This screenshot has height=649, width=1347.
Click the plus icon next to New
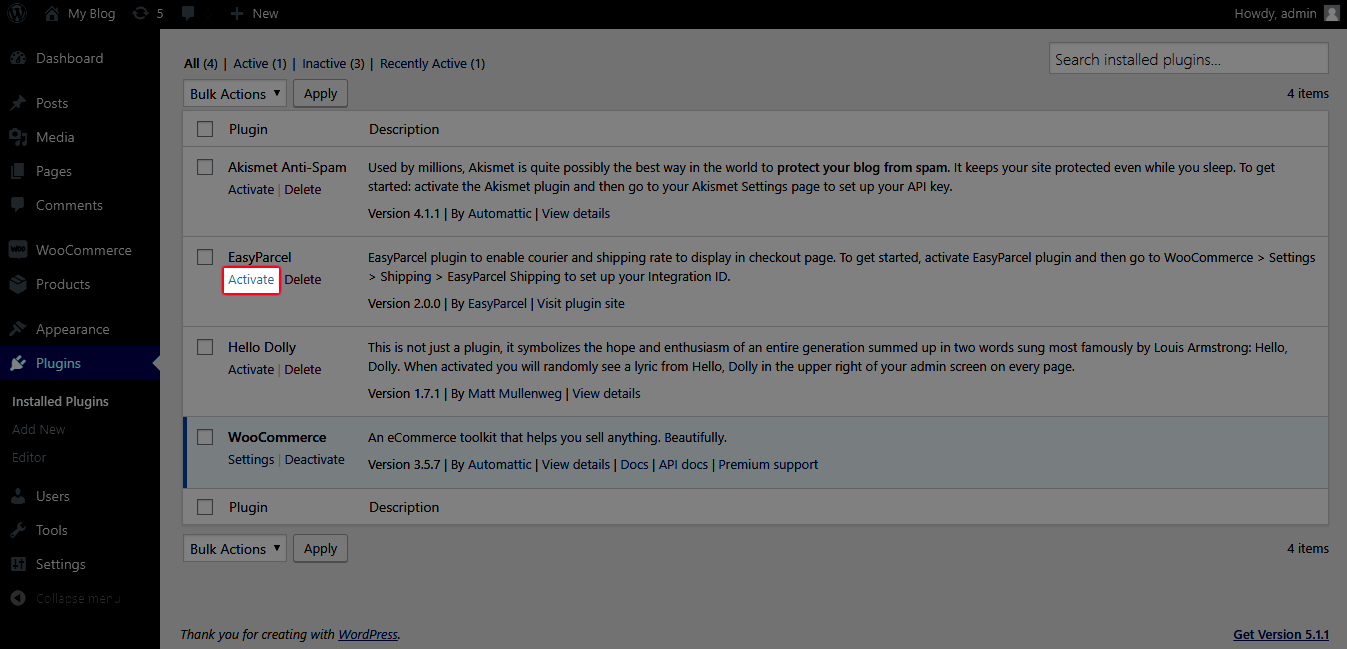click(x=236, y=13)
